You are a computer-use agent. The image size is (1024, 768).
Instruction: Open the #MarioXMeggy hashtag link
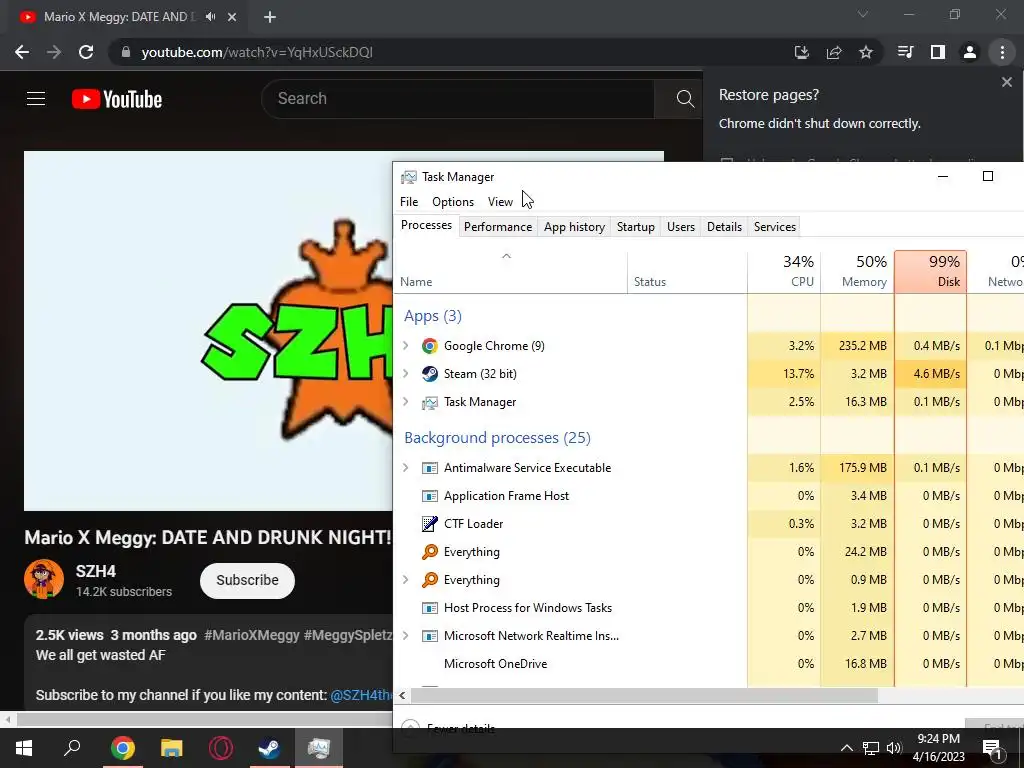point(251,635)
